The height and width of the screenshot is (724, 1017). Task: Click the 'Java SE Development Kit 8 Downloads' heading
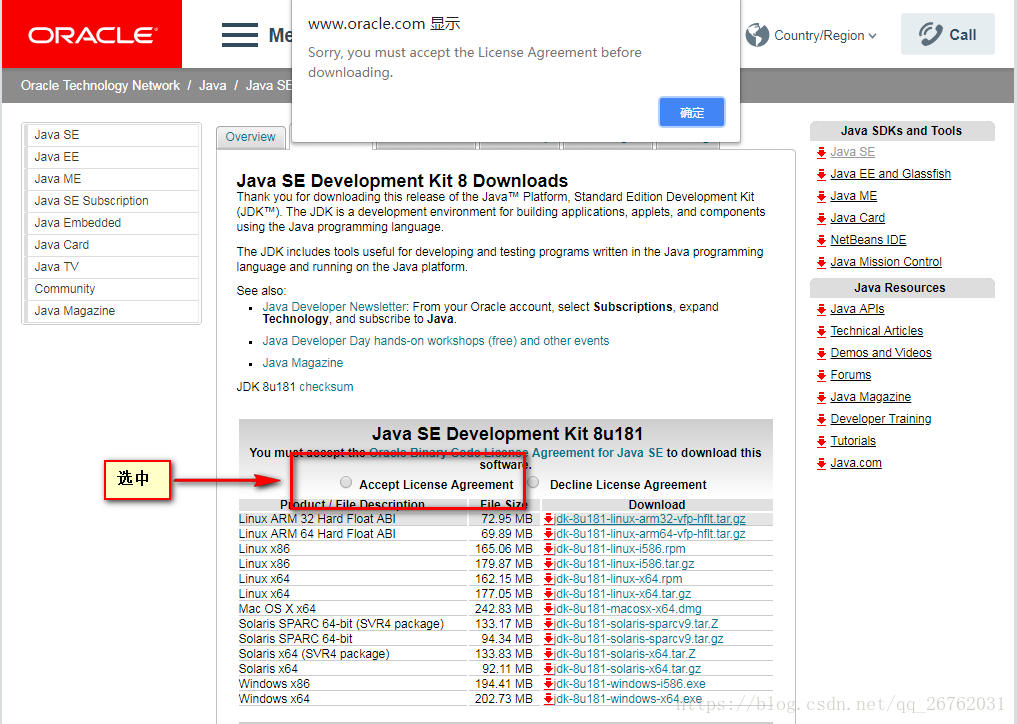coord(402,180)
